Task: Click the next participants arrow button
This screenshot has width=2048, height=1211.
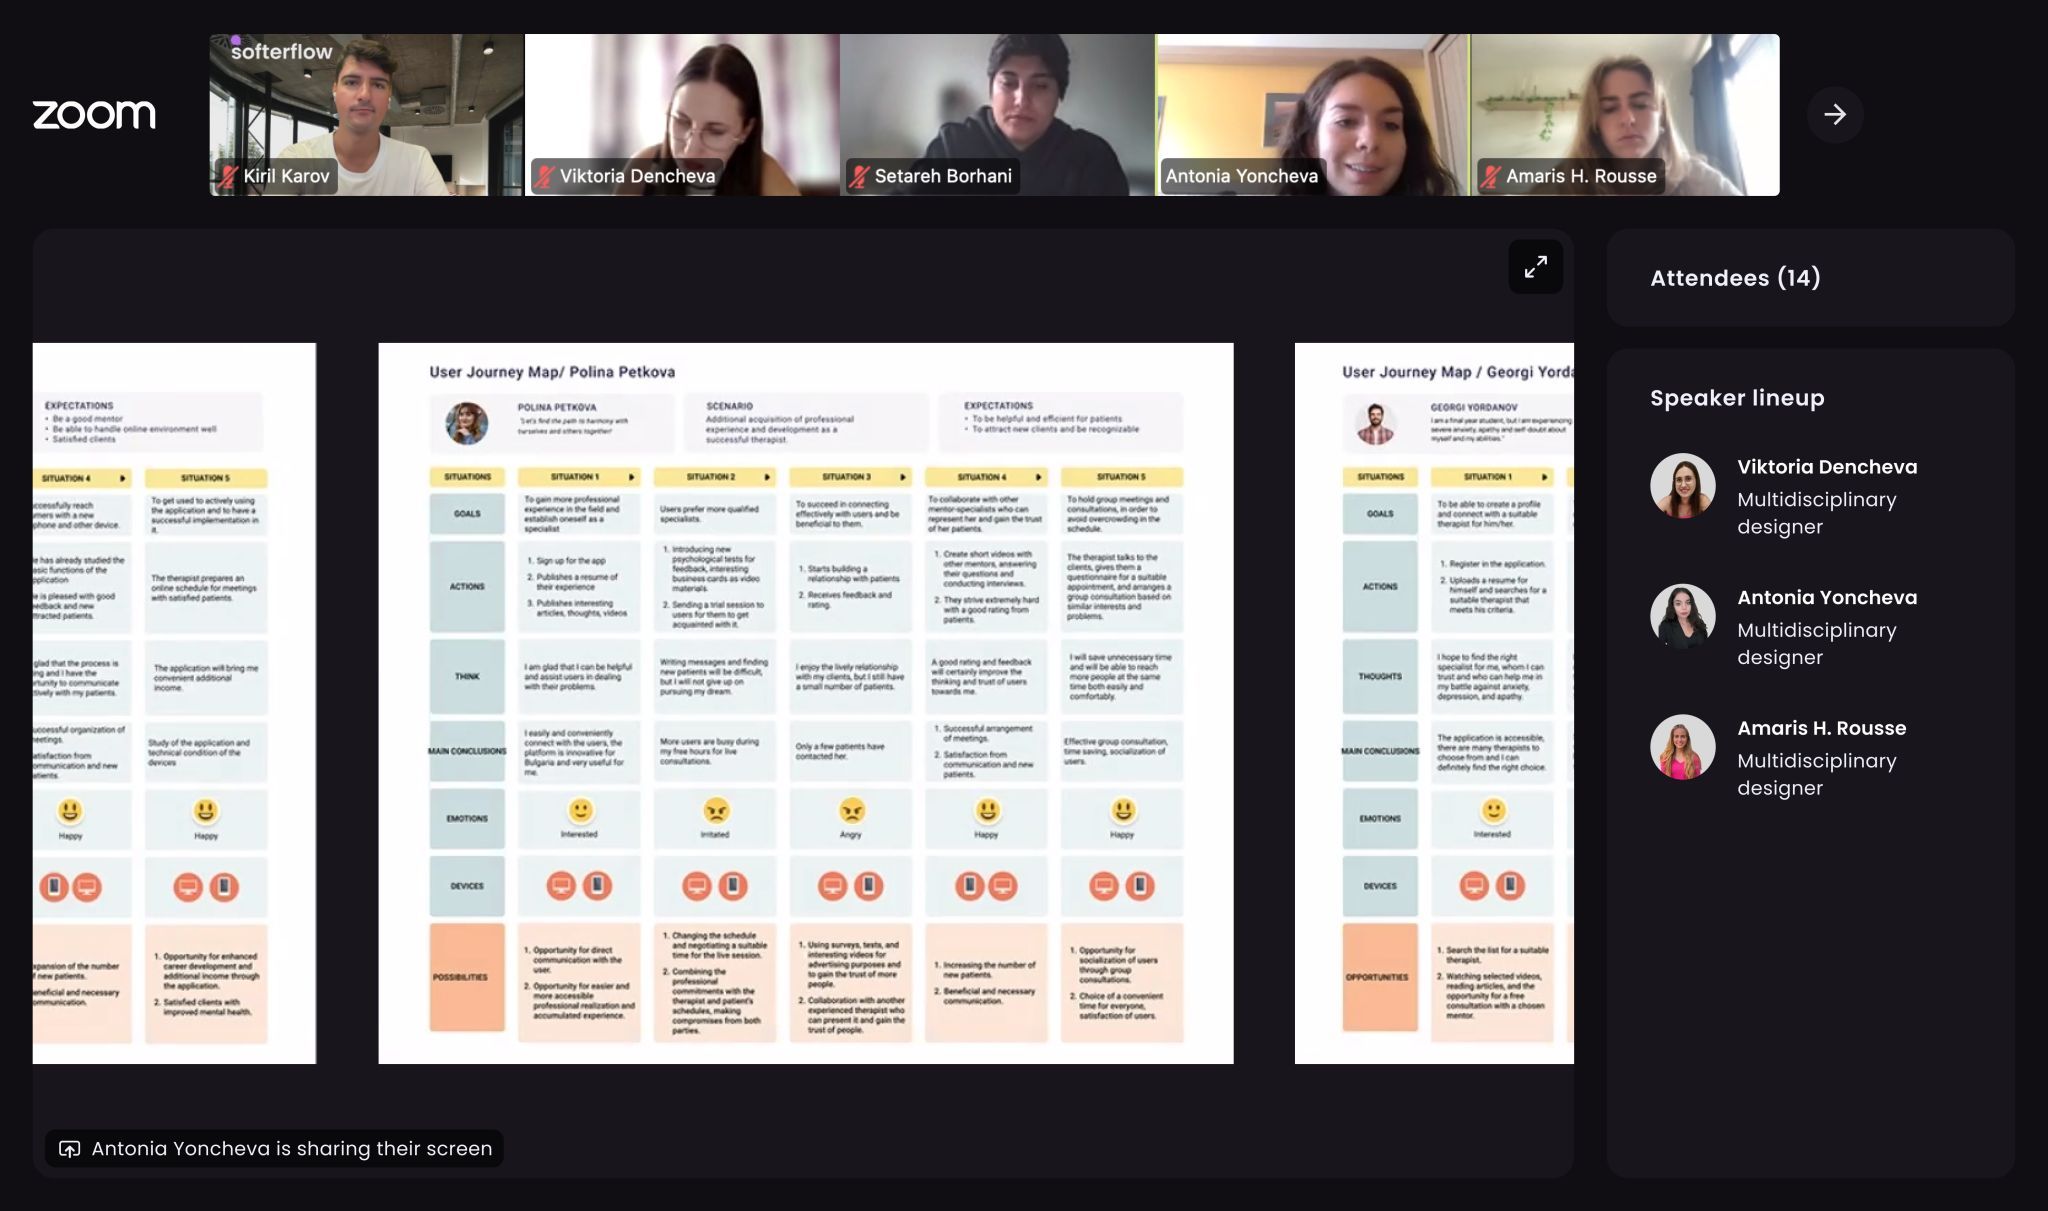Action: [1834, 115]
